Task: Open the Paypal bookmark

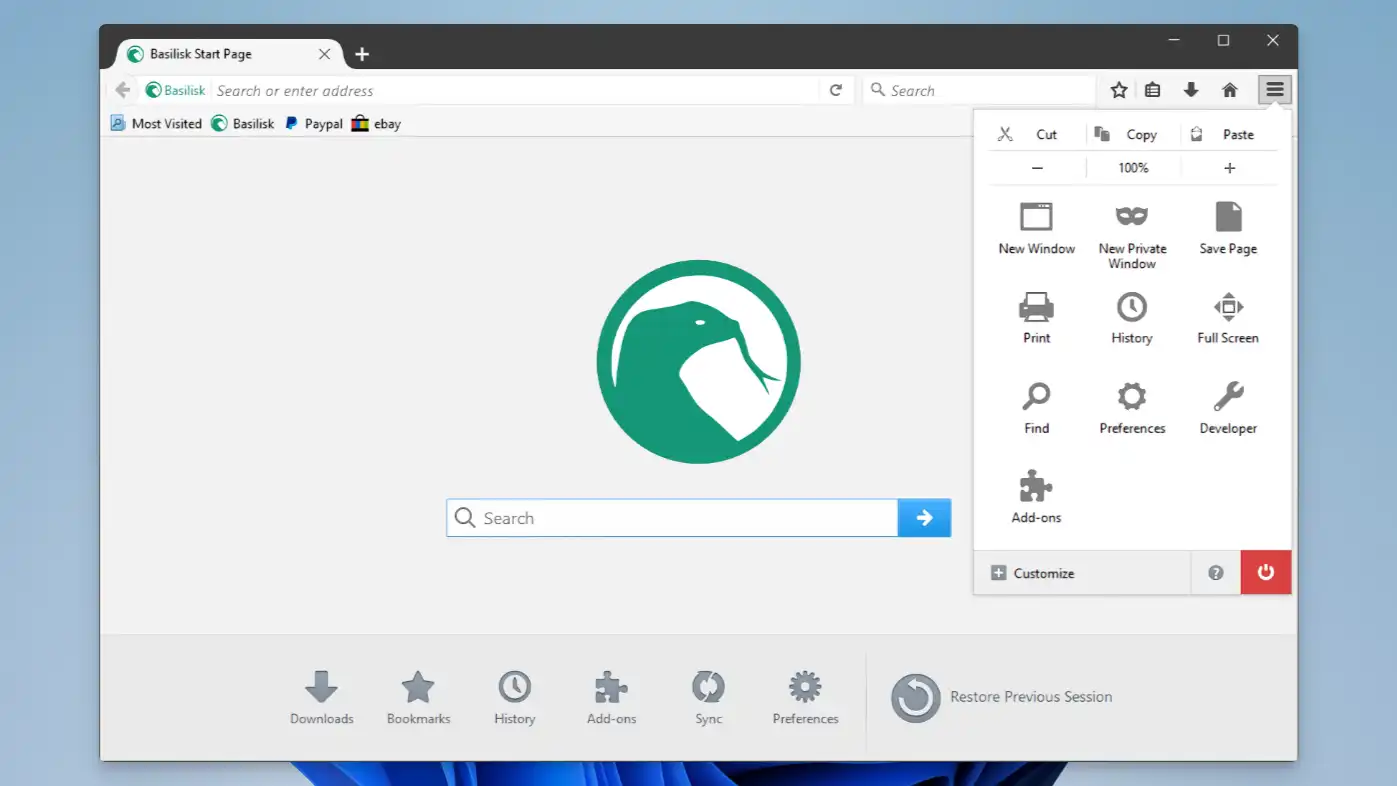Action: [313, 123]
